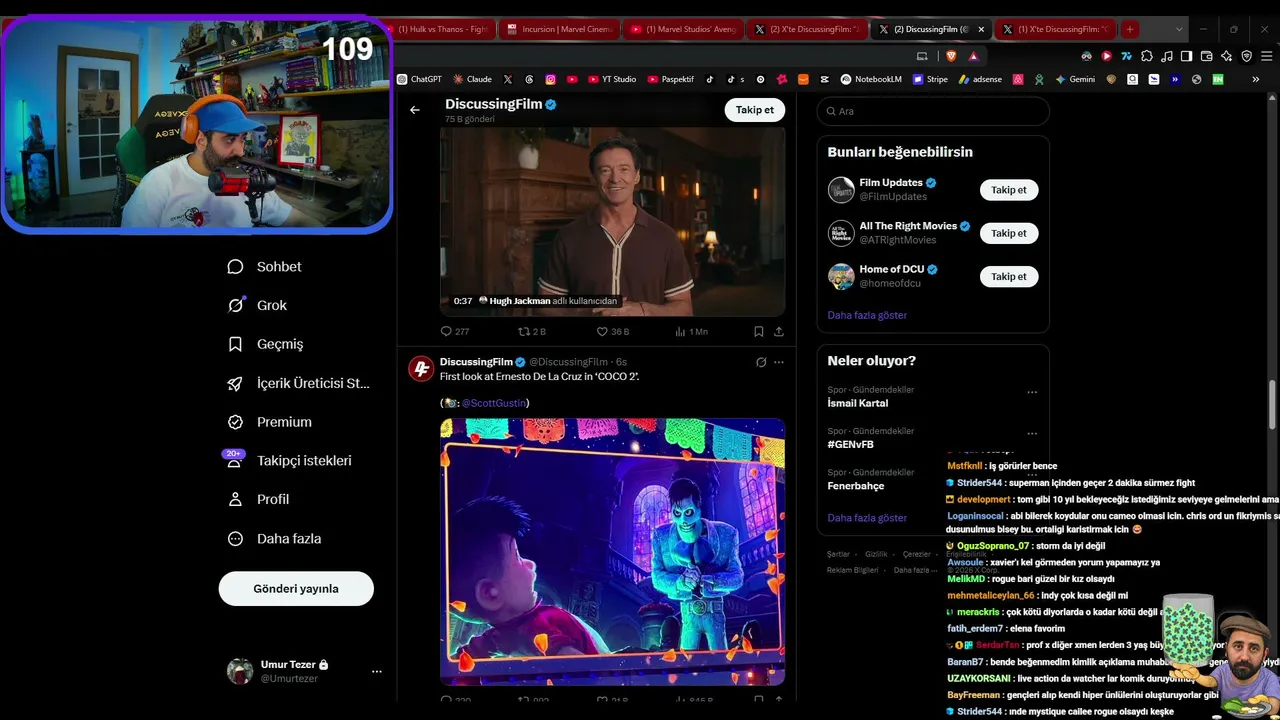Follow DiscussingFilm with header Takip et button

(754, 110)
